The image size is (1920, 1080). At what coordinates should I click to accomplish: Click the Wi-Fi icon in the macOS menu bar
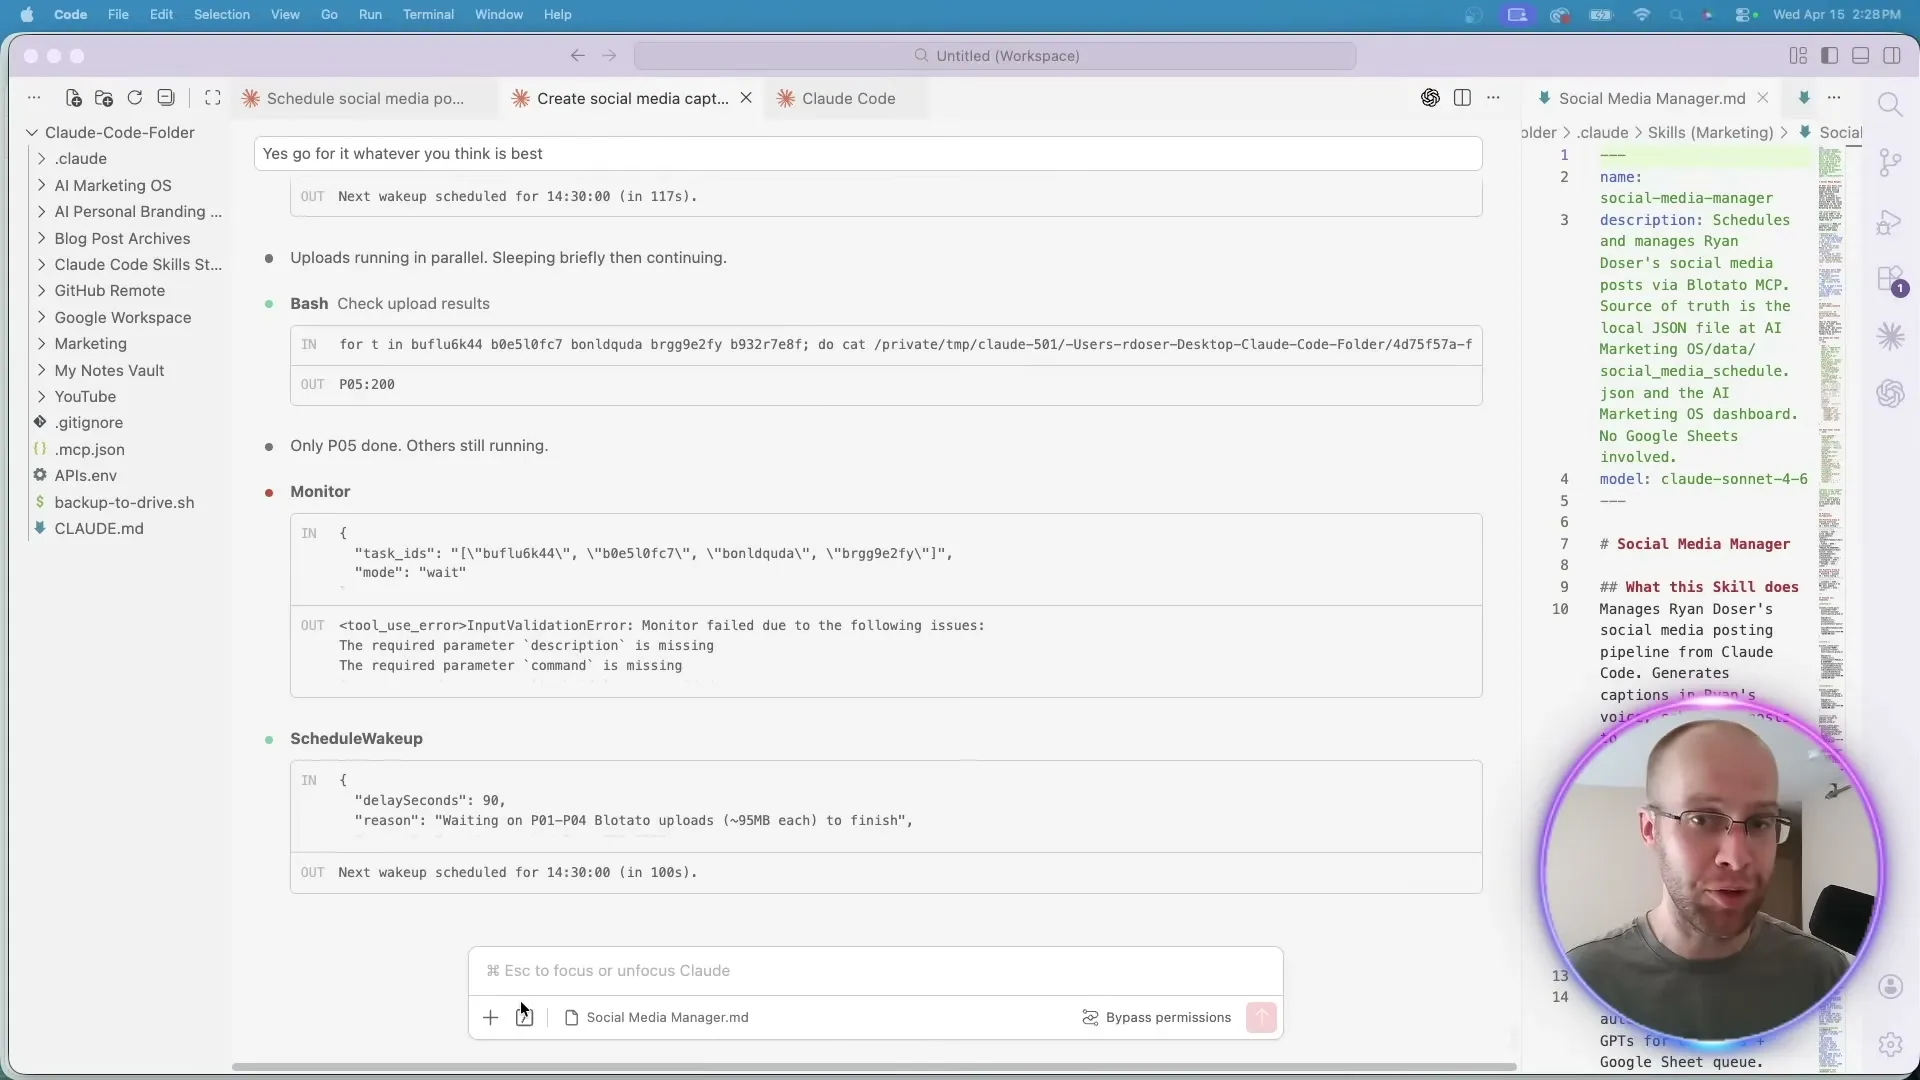point(1641,14)
